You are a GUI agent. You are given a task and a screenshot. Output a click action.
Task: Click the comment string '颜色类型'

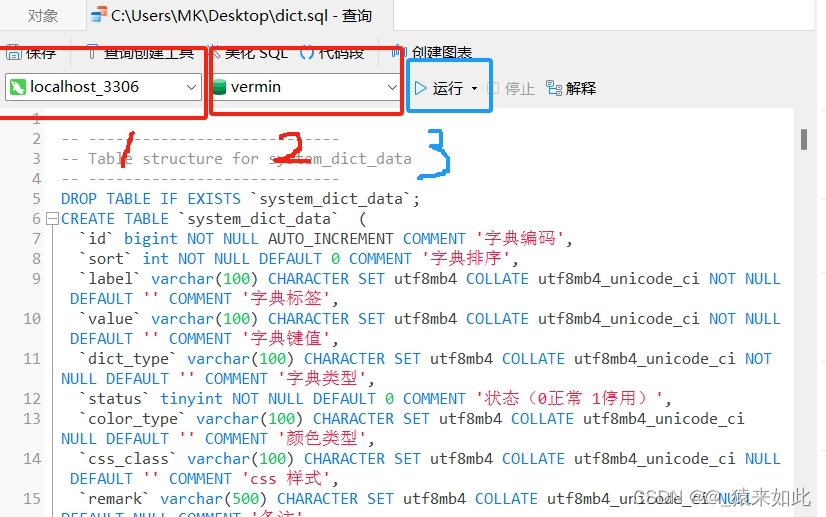point(321,439)
